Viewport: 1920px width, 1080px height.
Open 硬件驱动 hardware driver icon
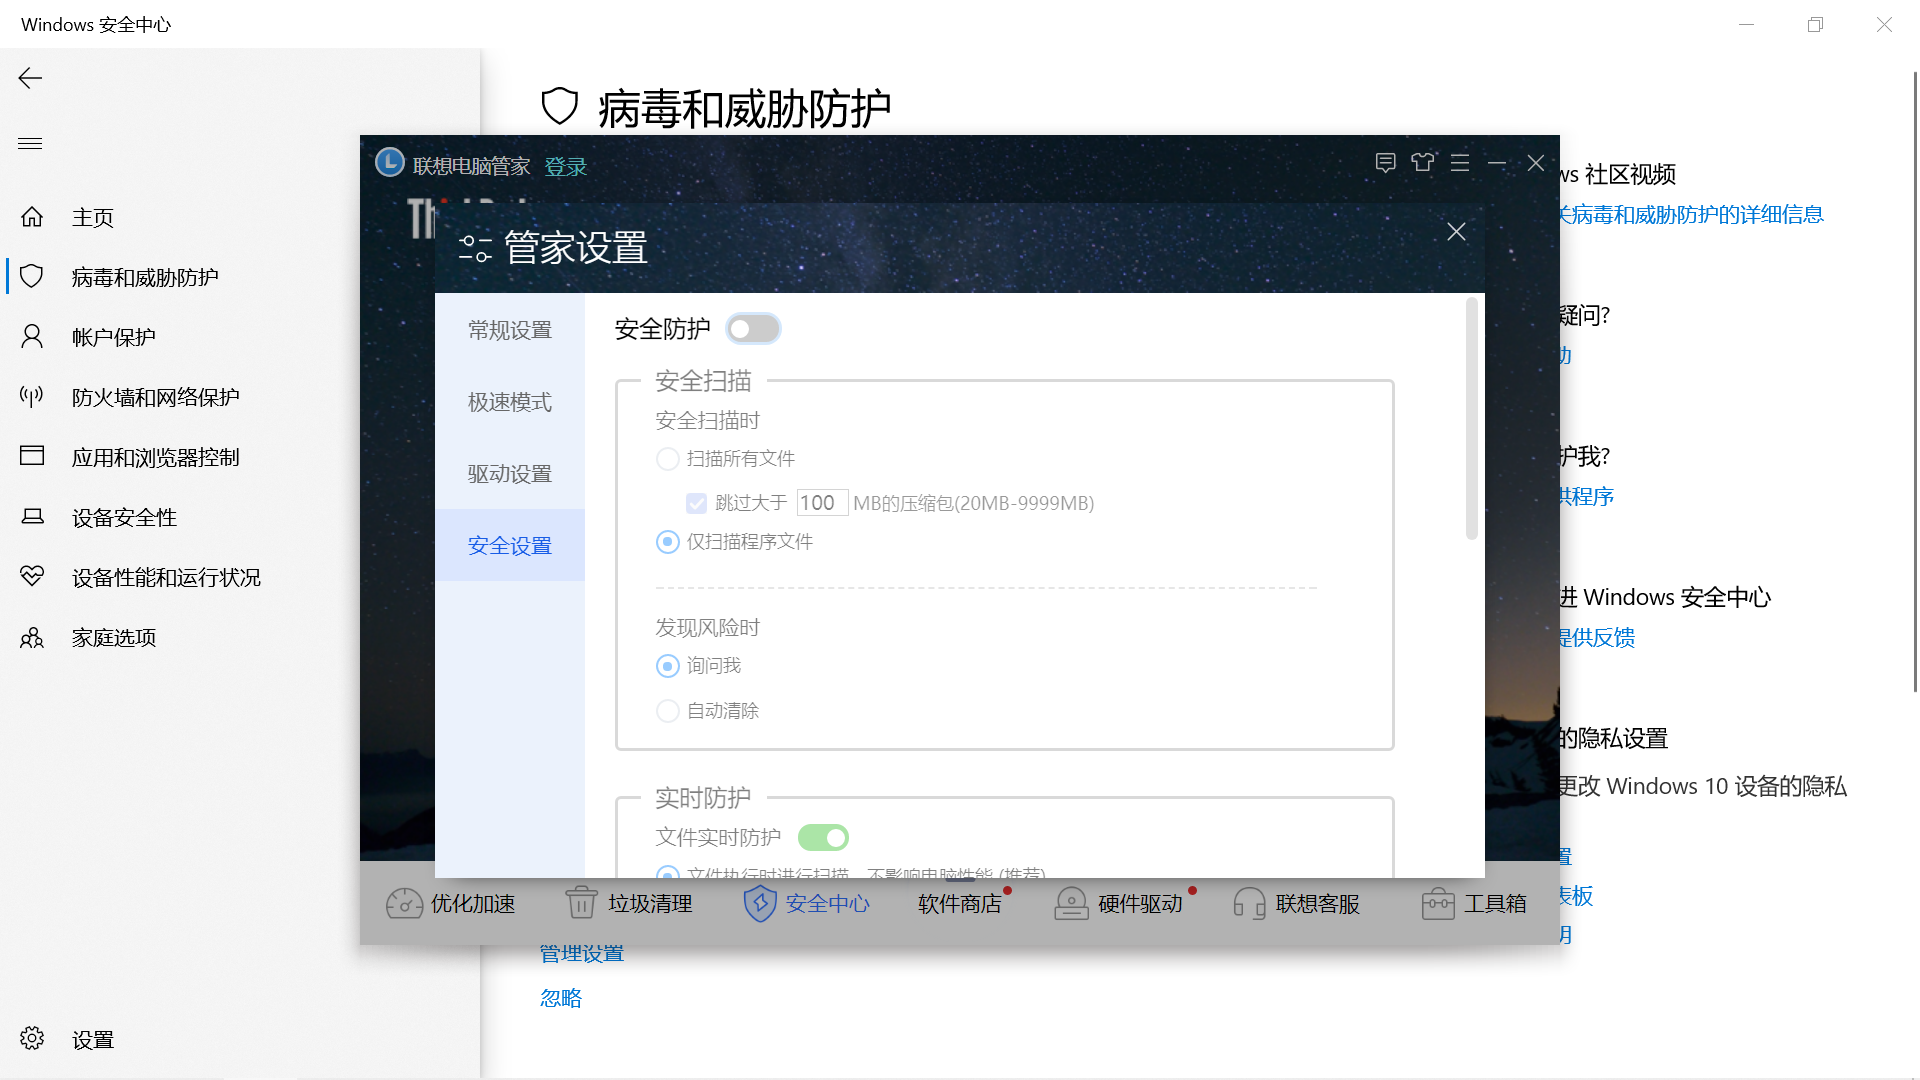1071,903
